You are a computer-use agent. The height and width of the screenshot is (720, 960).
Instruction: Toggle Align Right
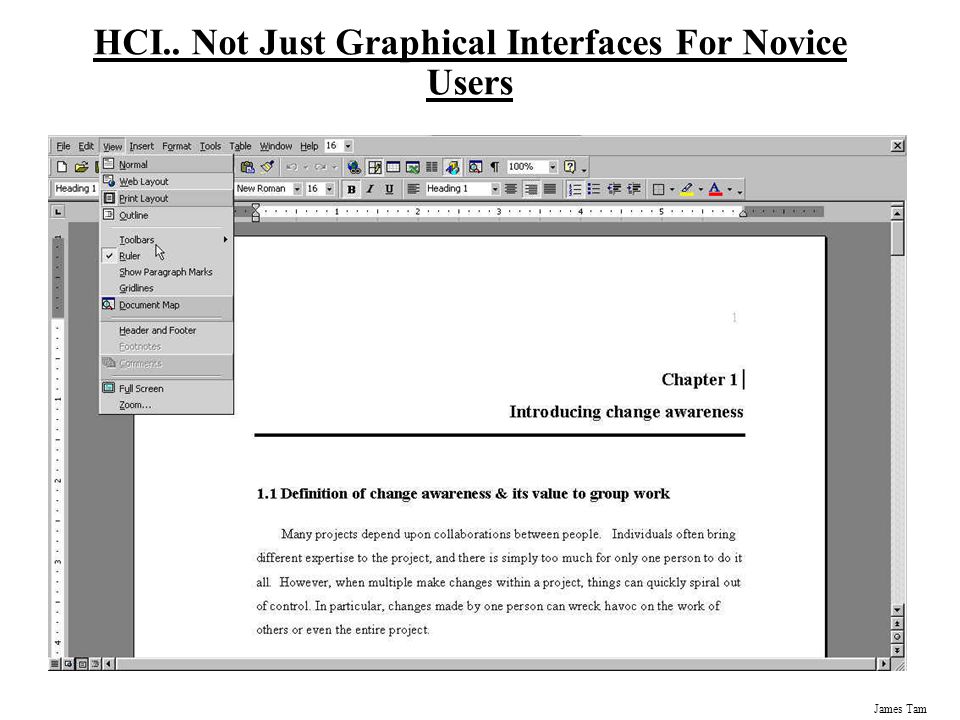[x=530, y=189]
